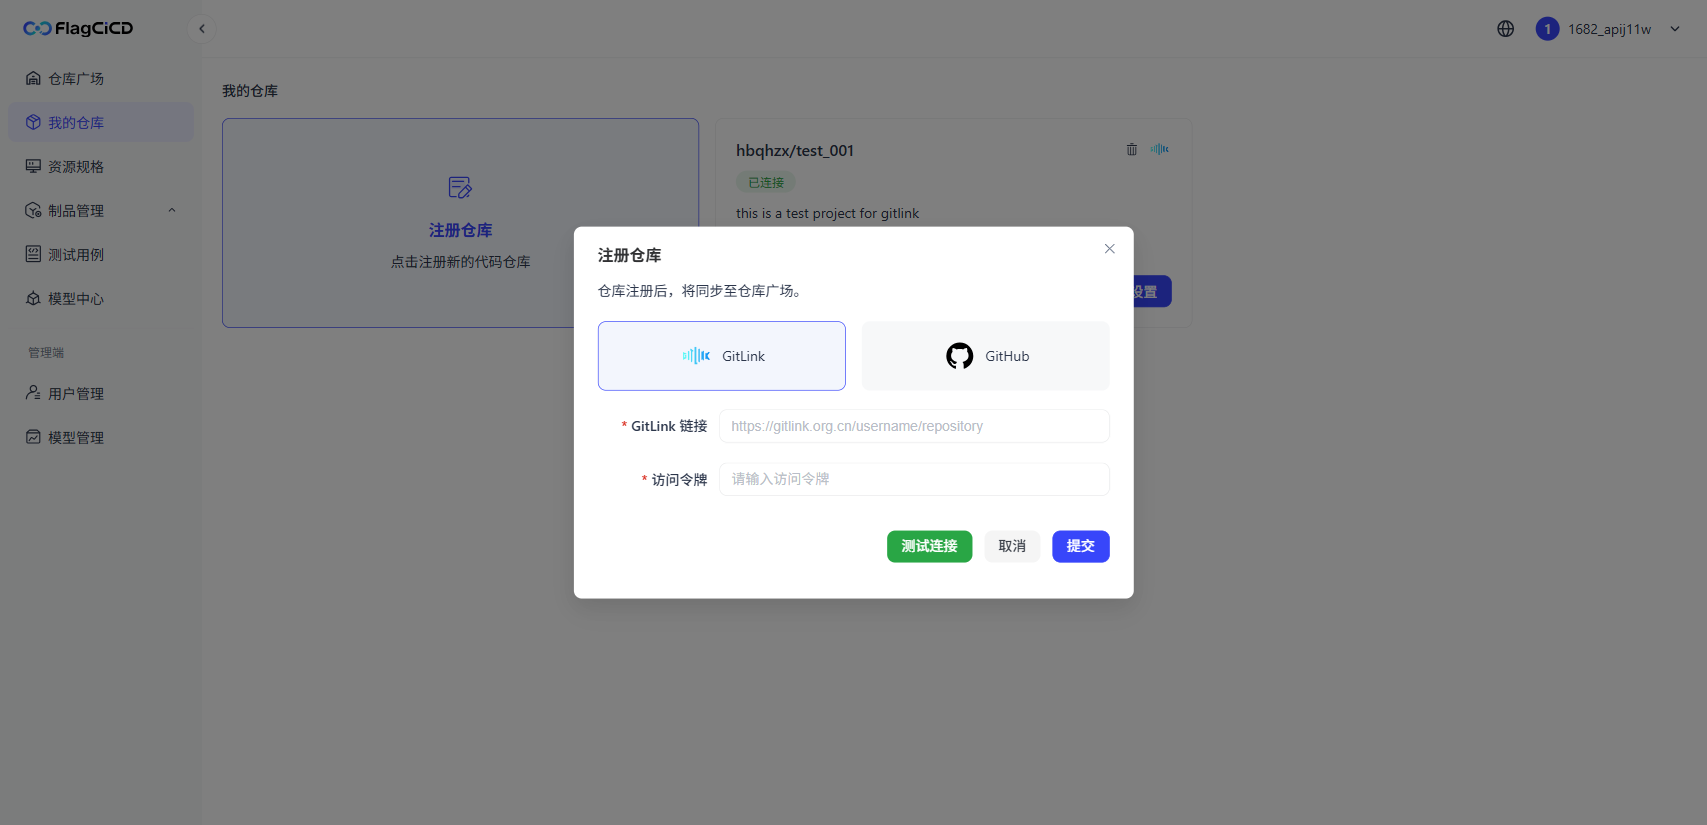Click the GitHub octocat logo
This screenshot has width=1707, height=825.
960,356
